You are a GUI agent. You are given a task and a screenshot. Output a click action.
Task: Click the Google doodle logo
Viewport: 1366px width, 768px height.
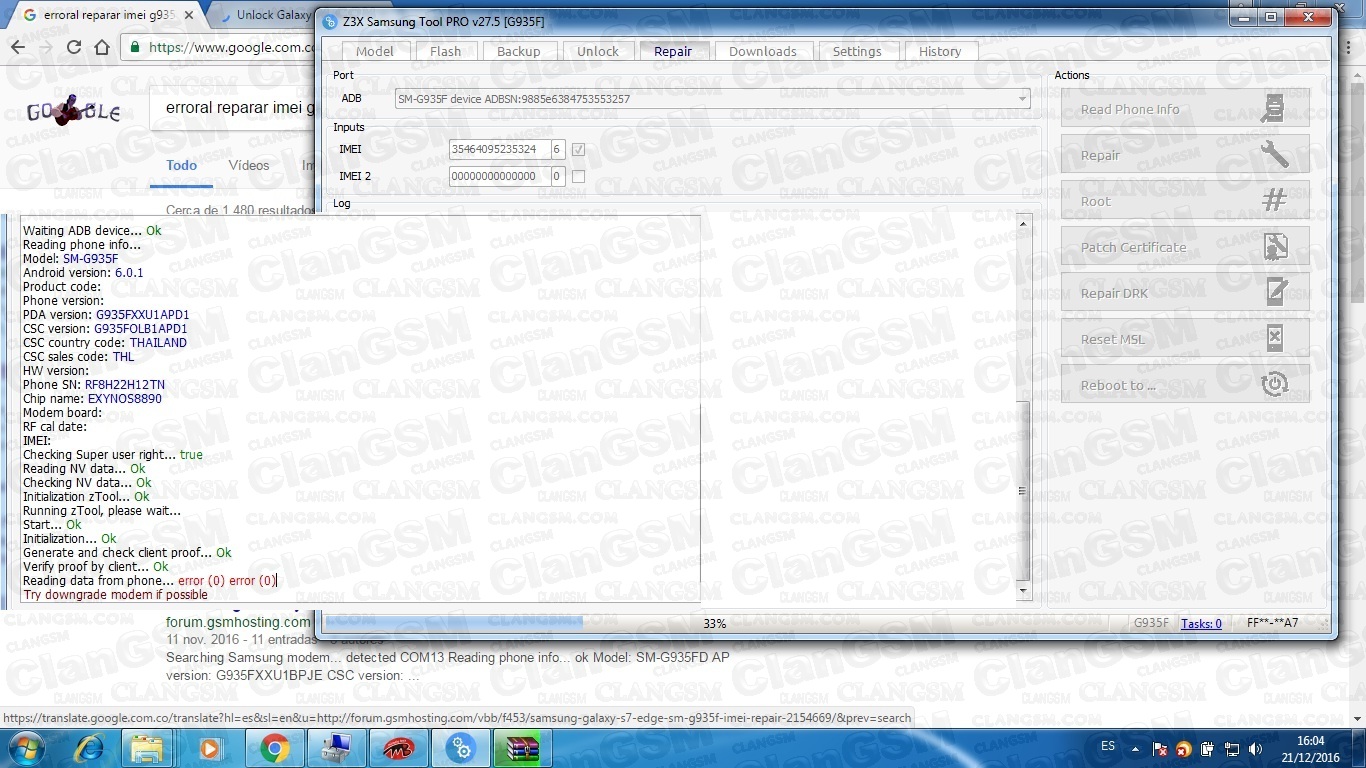(x=73, y=110)
